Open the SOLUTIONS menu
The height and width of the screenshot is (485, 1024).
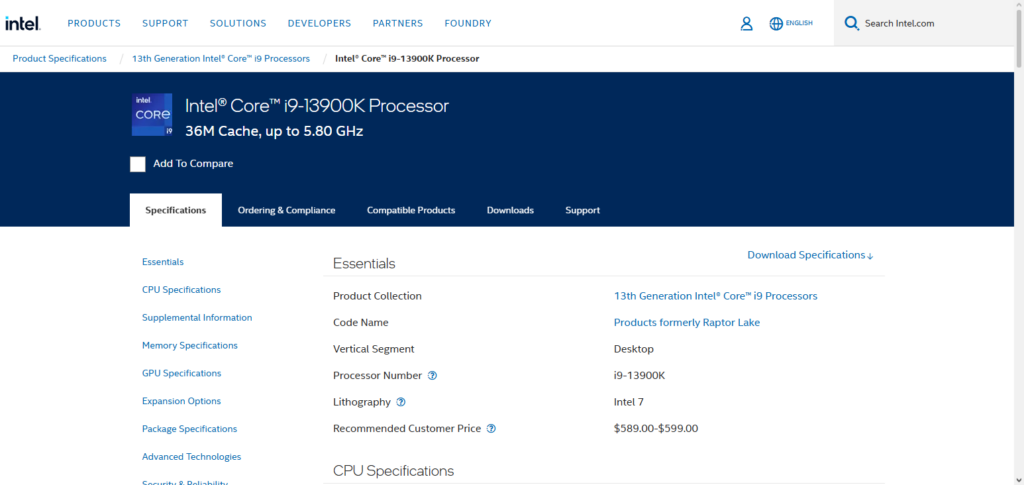click(x=238, y=23)
